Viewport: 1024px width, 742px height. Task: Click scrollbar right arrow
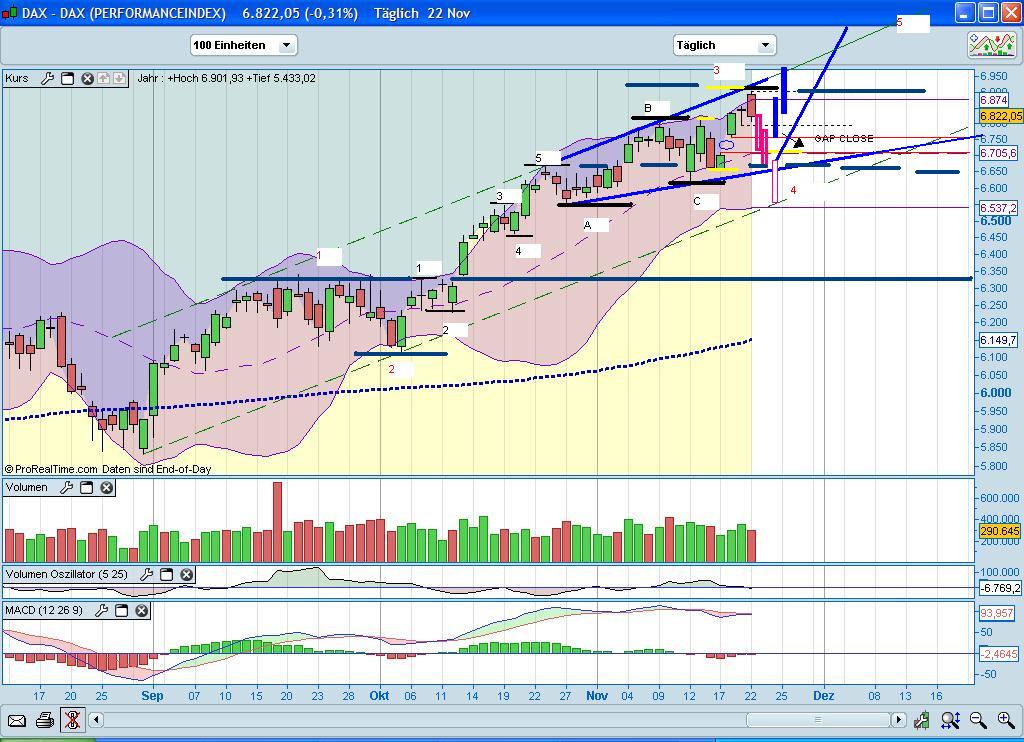899,720
